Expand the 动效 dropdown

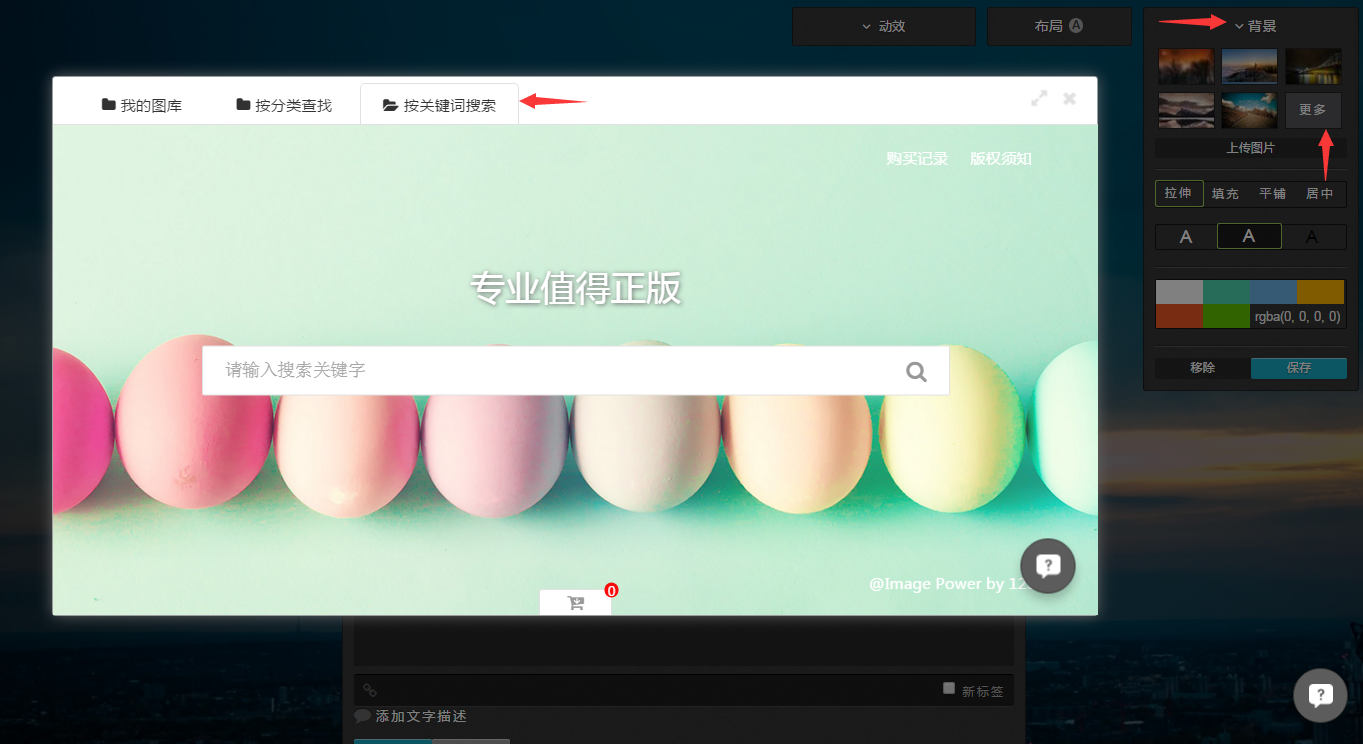(883, 26)
